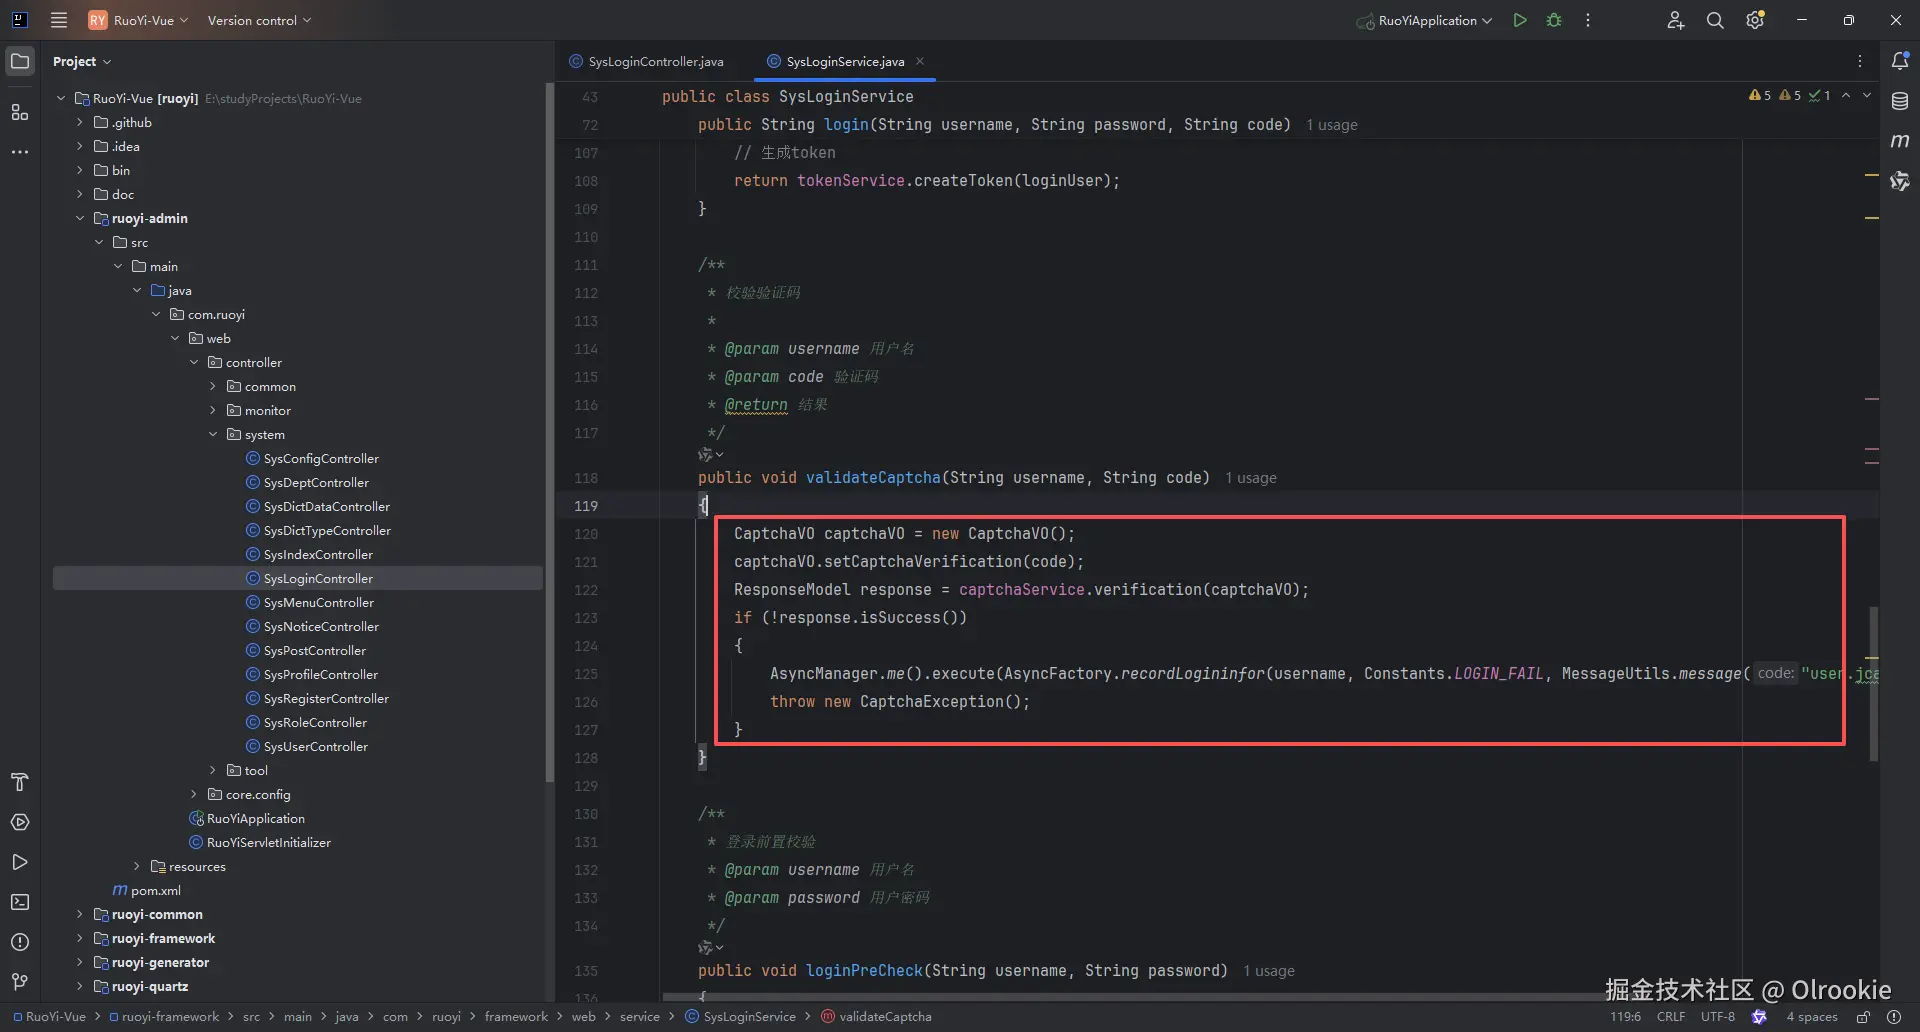Expand the doc folder
The height and width of the screenshot is (1032, 1920).
click(80, 194)
